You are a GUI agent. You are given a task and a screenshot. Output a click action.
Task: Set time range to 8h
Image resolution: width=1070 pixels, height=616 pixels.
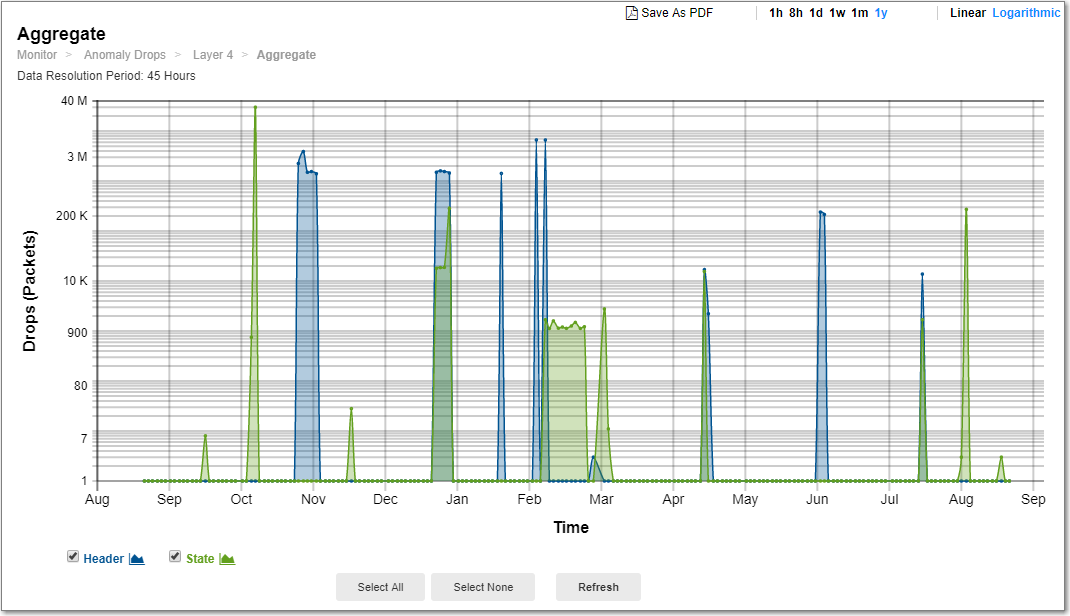tap(796, 13)
